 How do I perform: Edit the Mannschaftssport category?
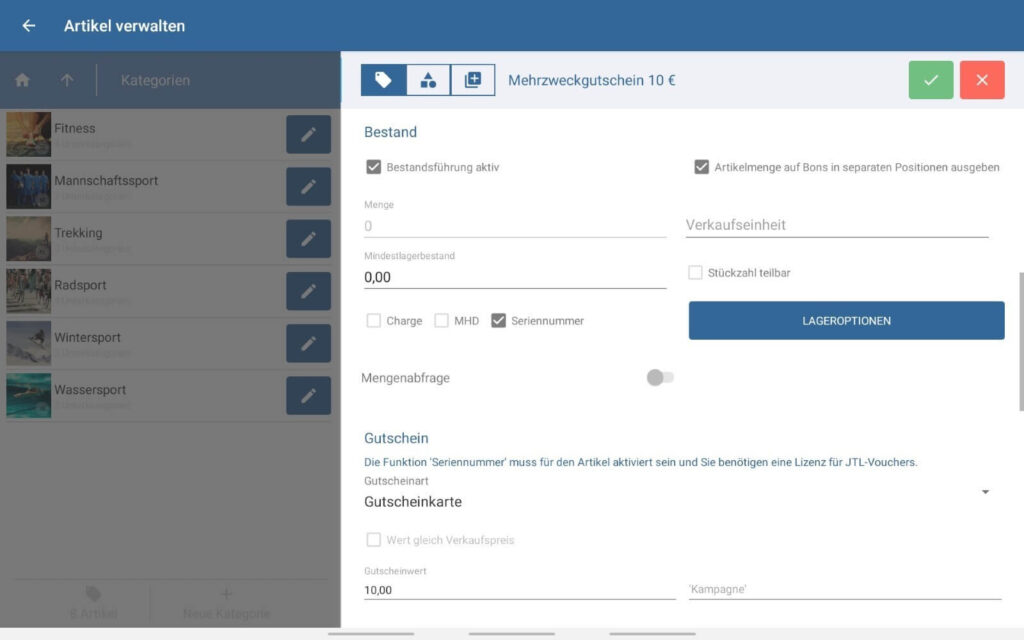308,186
